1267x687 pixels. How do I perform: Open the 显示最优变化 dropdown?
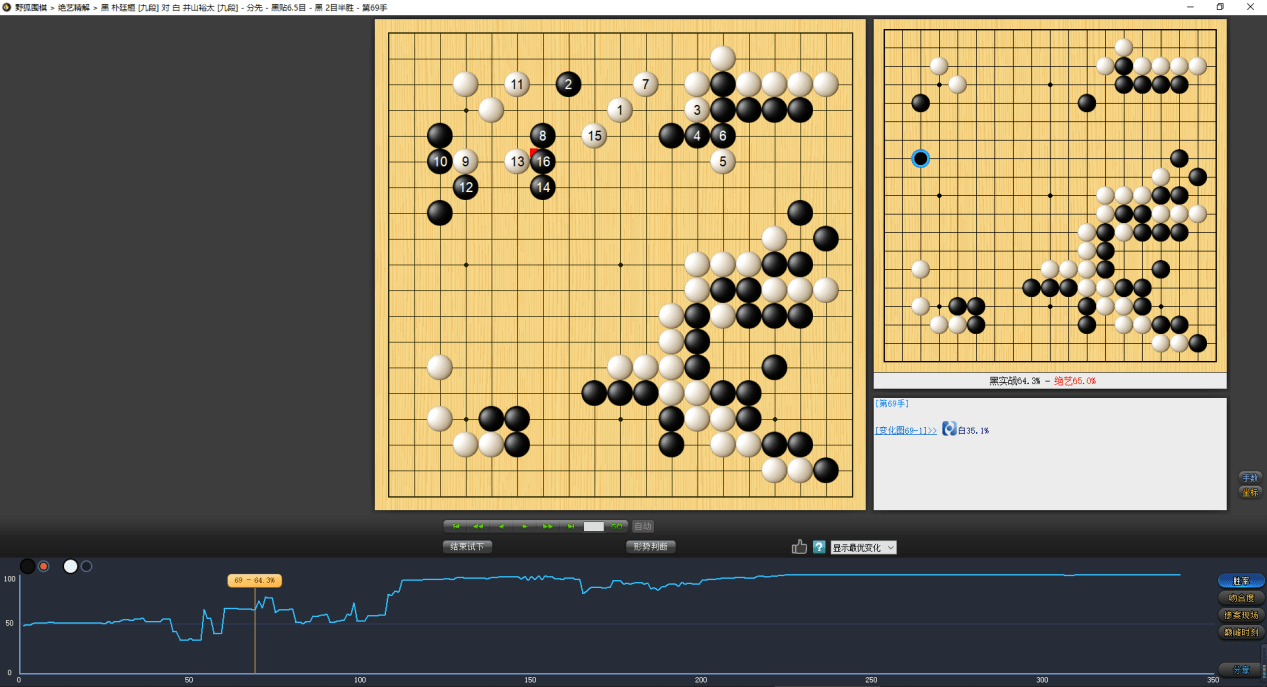tap(863, 547)
